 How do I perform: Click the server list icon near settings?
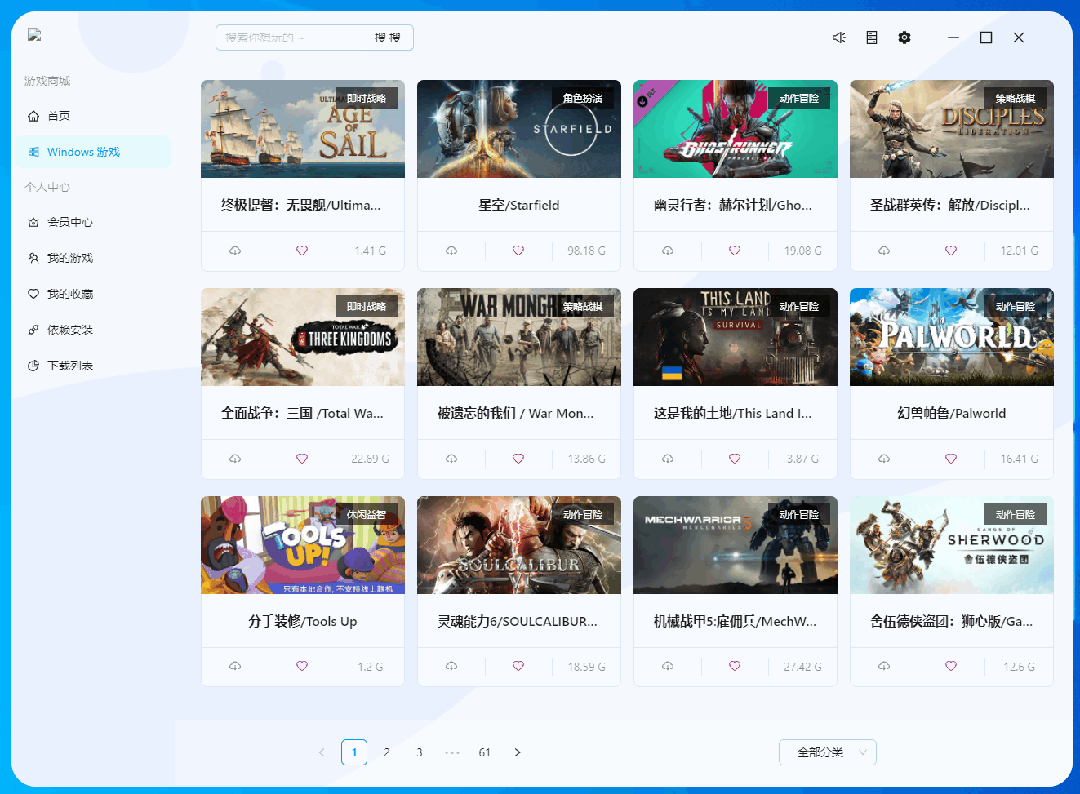pyautogui.click(x=871, y=37)
